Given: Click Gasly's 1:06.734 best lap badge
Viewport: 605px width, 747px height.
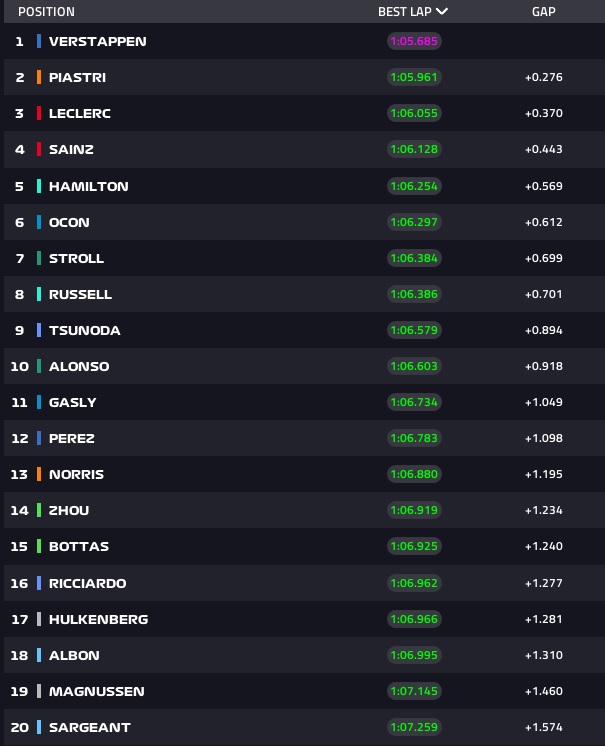Looking at the screenshot, I should pyautogui.click(x=414, y=402).
